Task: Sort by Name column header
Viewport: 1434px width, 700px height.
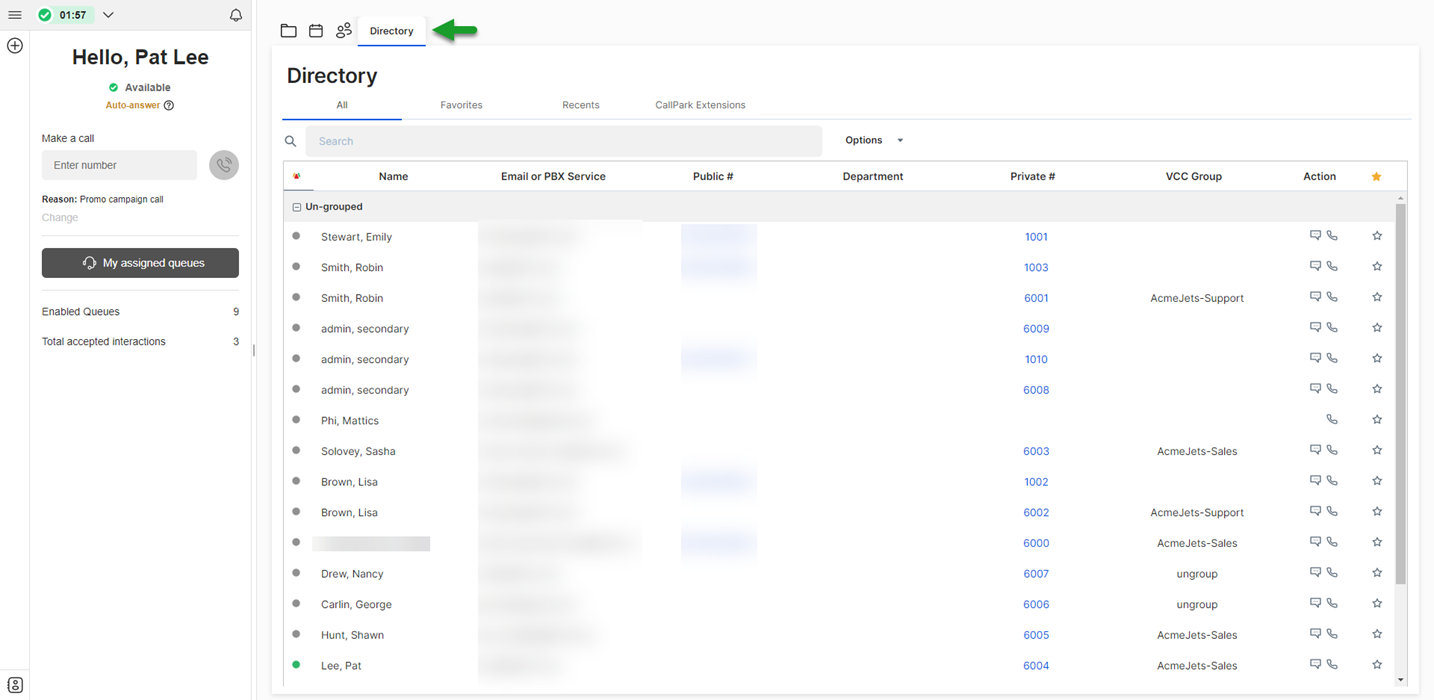Action: tap(393, 176)
